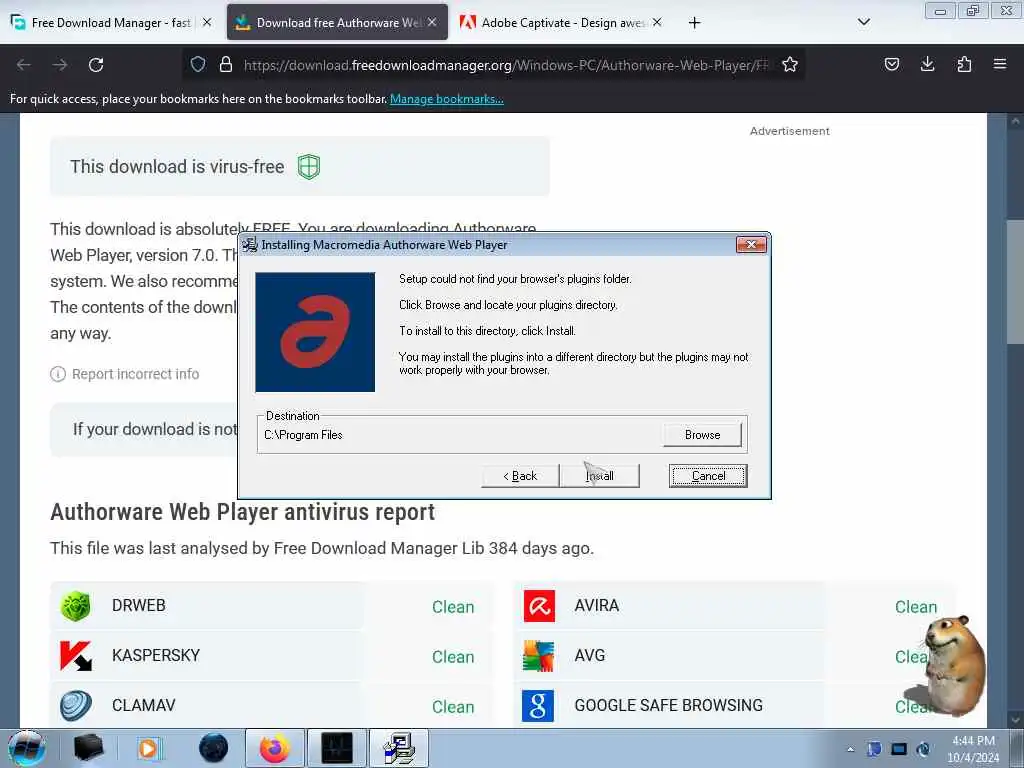Screen dimensions: 1024x768
Task: Click the ClamAV antivirus logo
Action: pyautogui.click(x=76, y=705)
